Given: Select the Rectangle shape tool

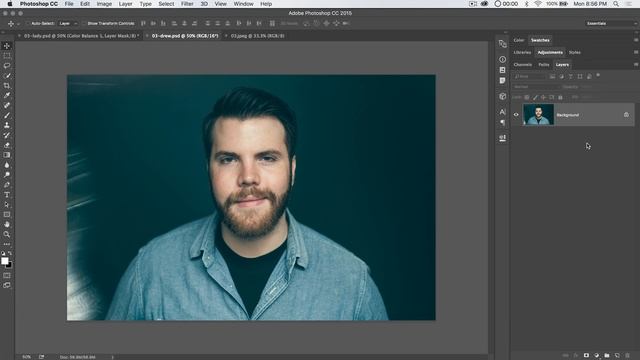Looking at the screenshot, I should click(7, 215).
